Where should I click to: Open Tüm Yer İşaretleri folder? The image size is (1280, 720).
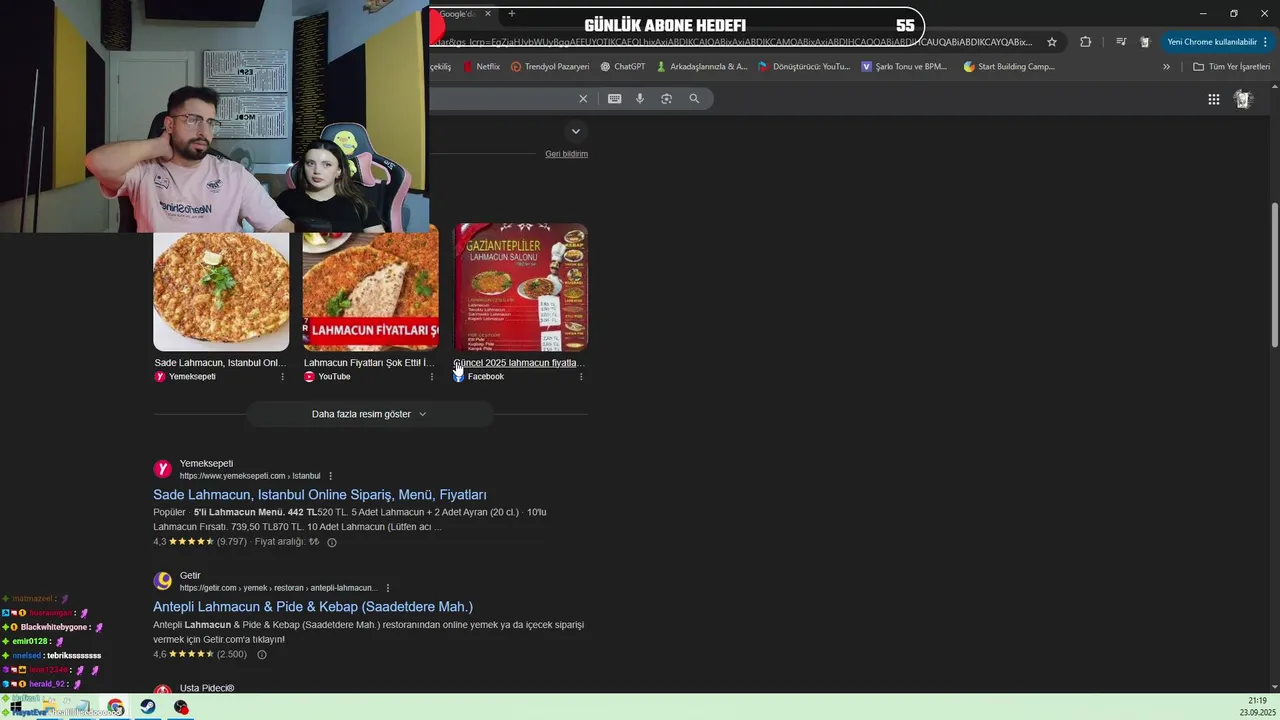pos(1231,67)
